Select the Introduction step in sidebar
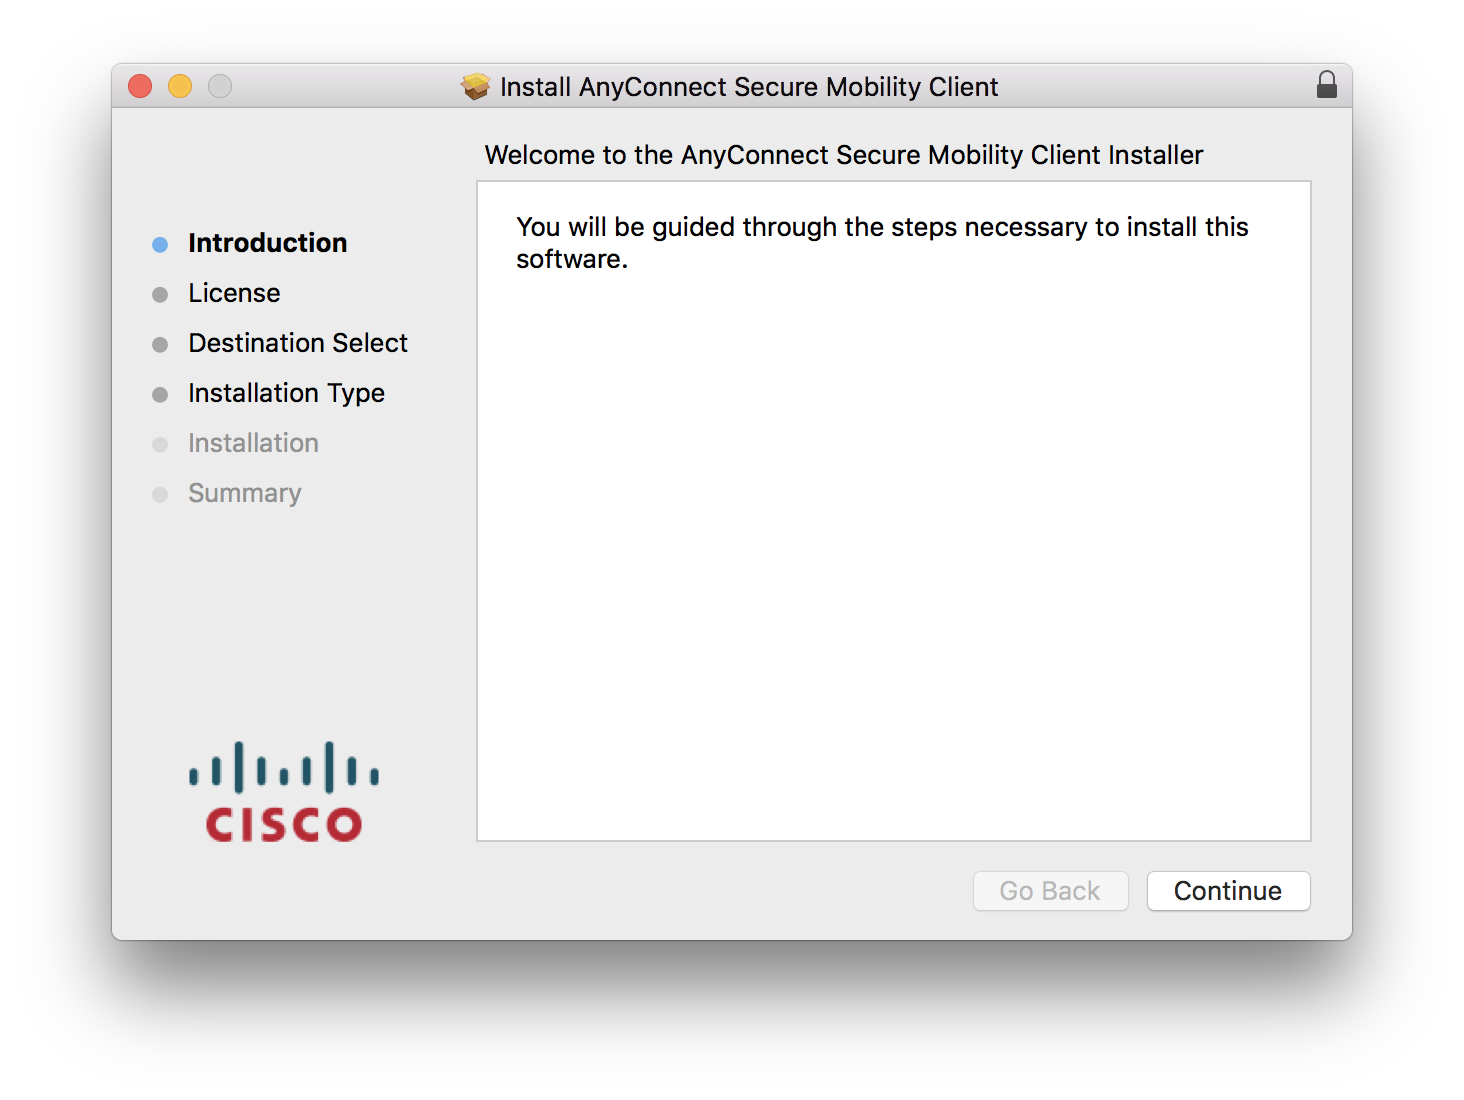 (267, 242)
